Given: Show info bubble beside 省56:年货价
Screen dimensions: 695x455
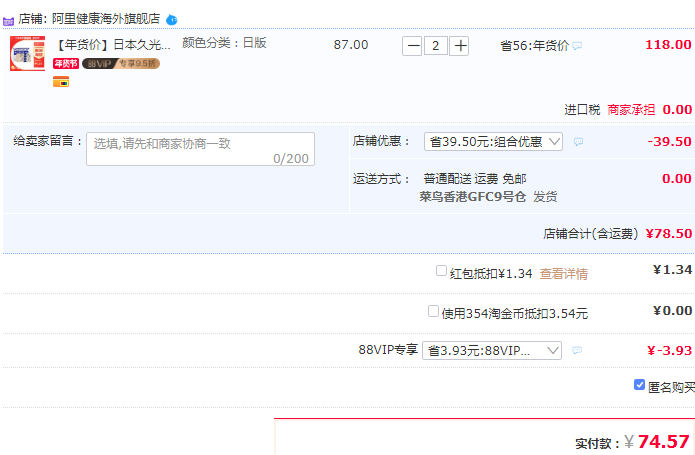Looking at the screenshot, I should 577,46.
